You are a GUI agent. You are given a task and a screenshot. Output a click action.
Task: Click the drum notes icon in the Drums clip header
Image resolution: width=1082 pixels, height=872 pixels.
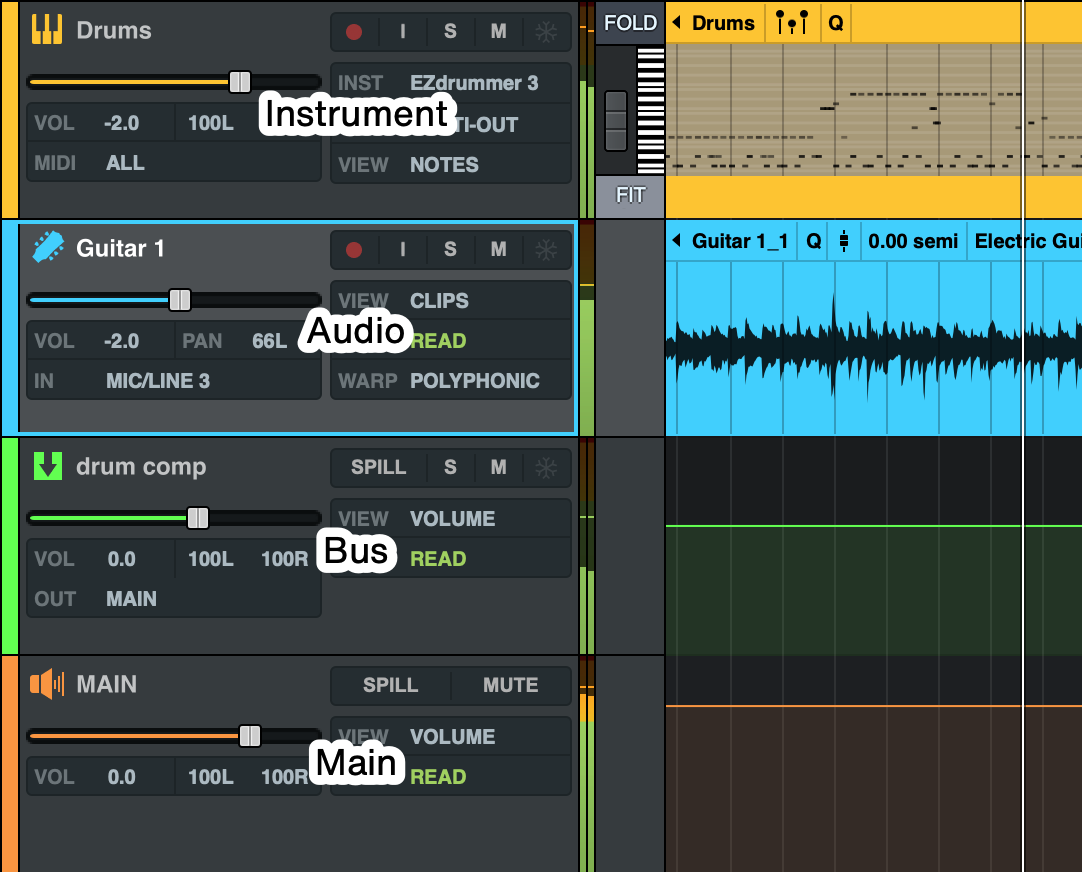click(791, 21)
